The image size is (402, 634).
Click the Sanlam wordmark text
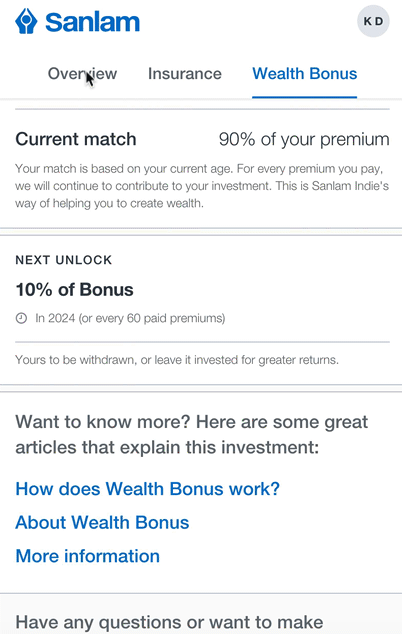92,22
